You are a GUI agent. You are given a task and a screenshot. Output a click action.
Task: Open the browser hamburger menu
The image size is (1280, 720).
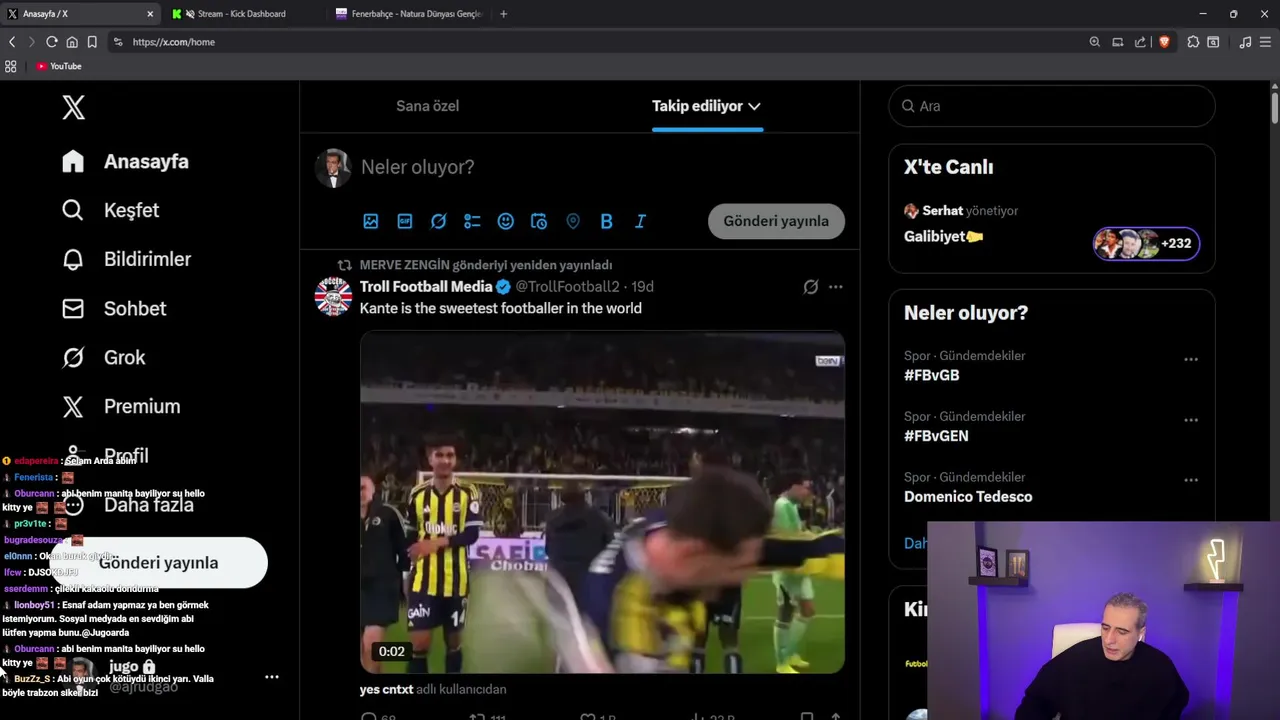[1265, 42]
